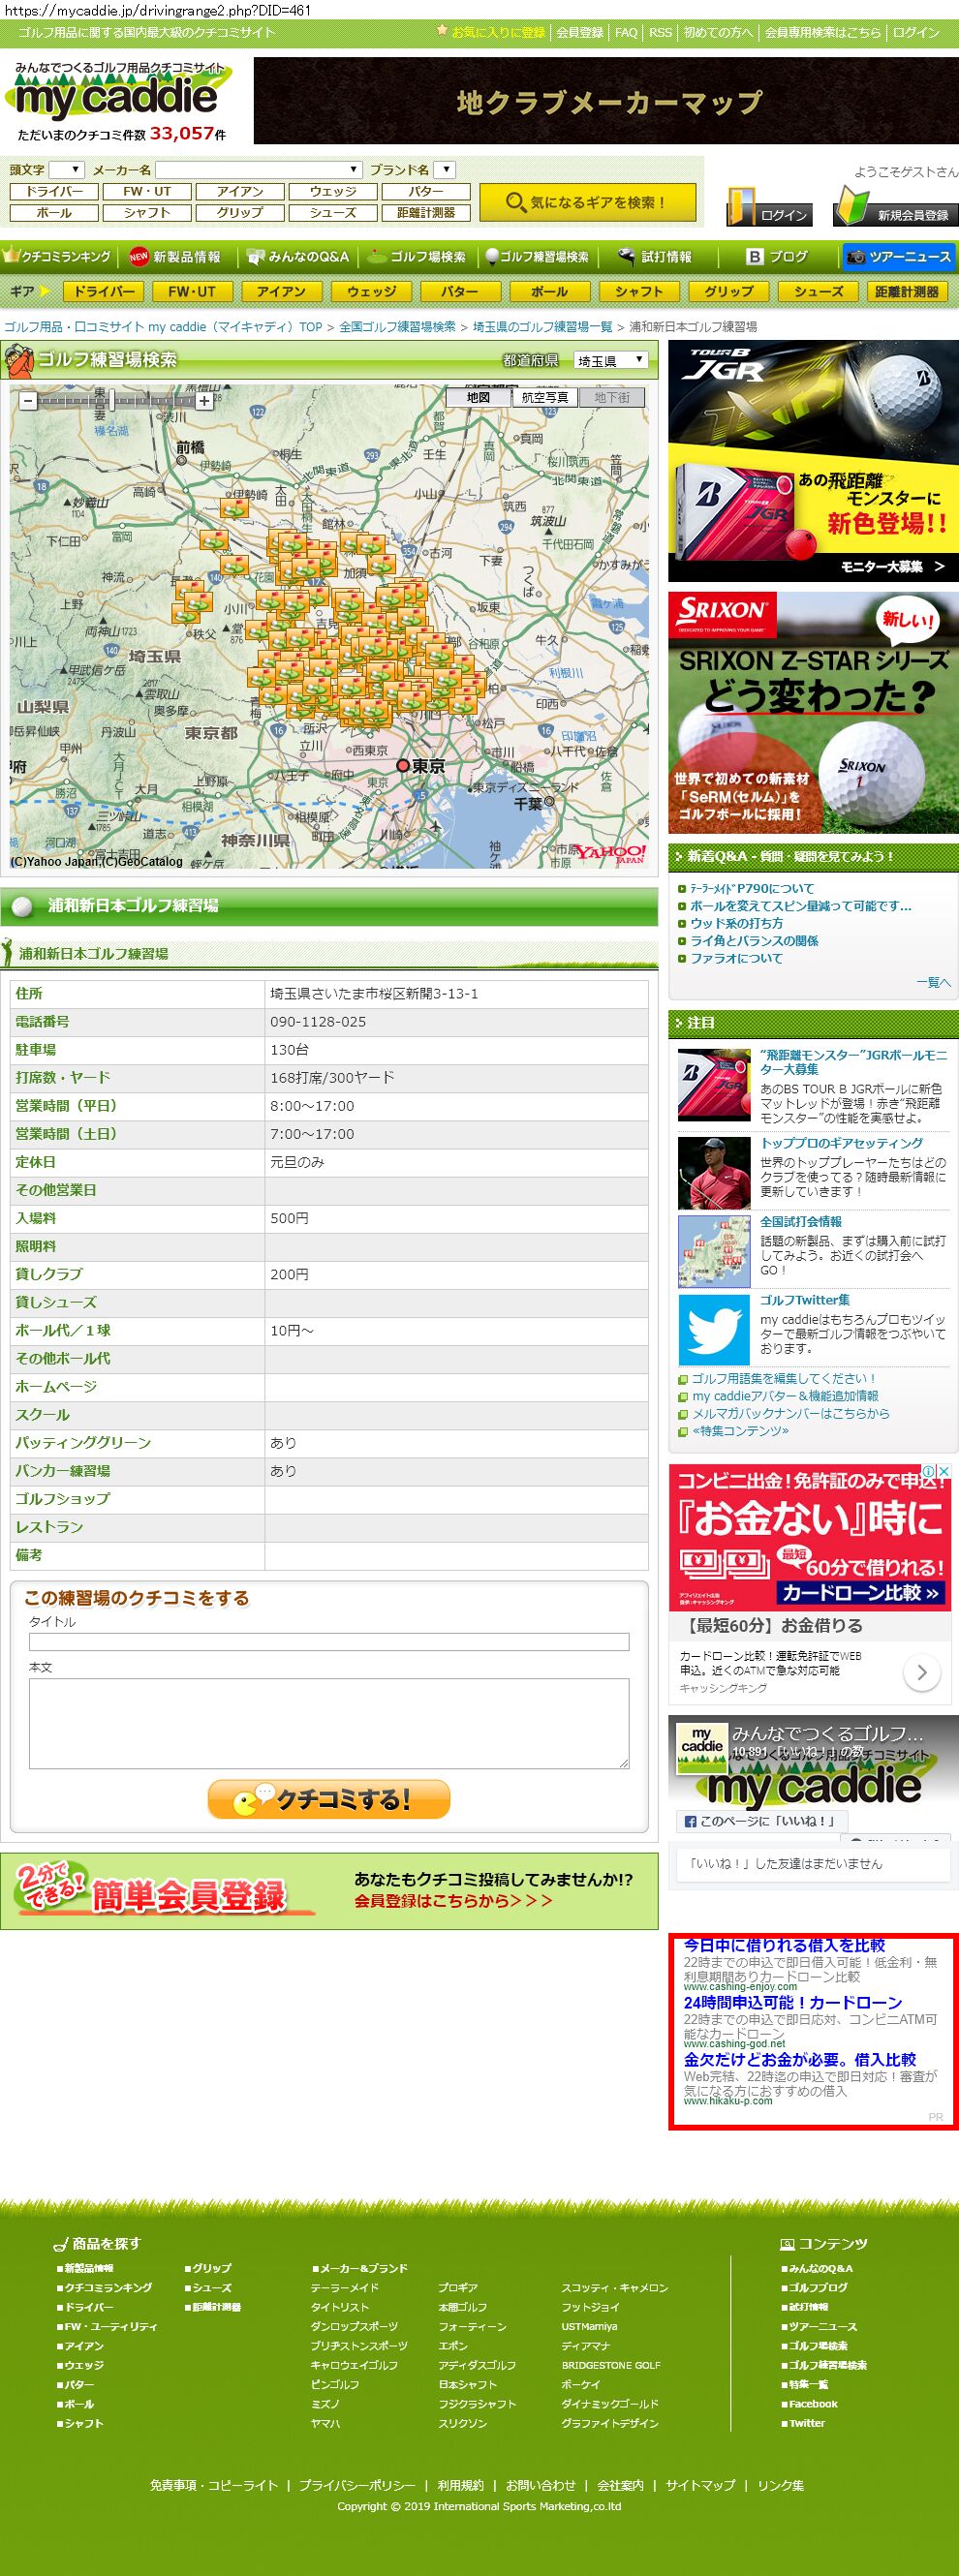Switch map to aerial photo view
Screen dimensions: 959x2576
[545, 397]
